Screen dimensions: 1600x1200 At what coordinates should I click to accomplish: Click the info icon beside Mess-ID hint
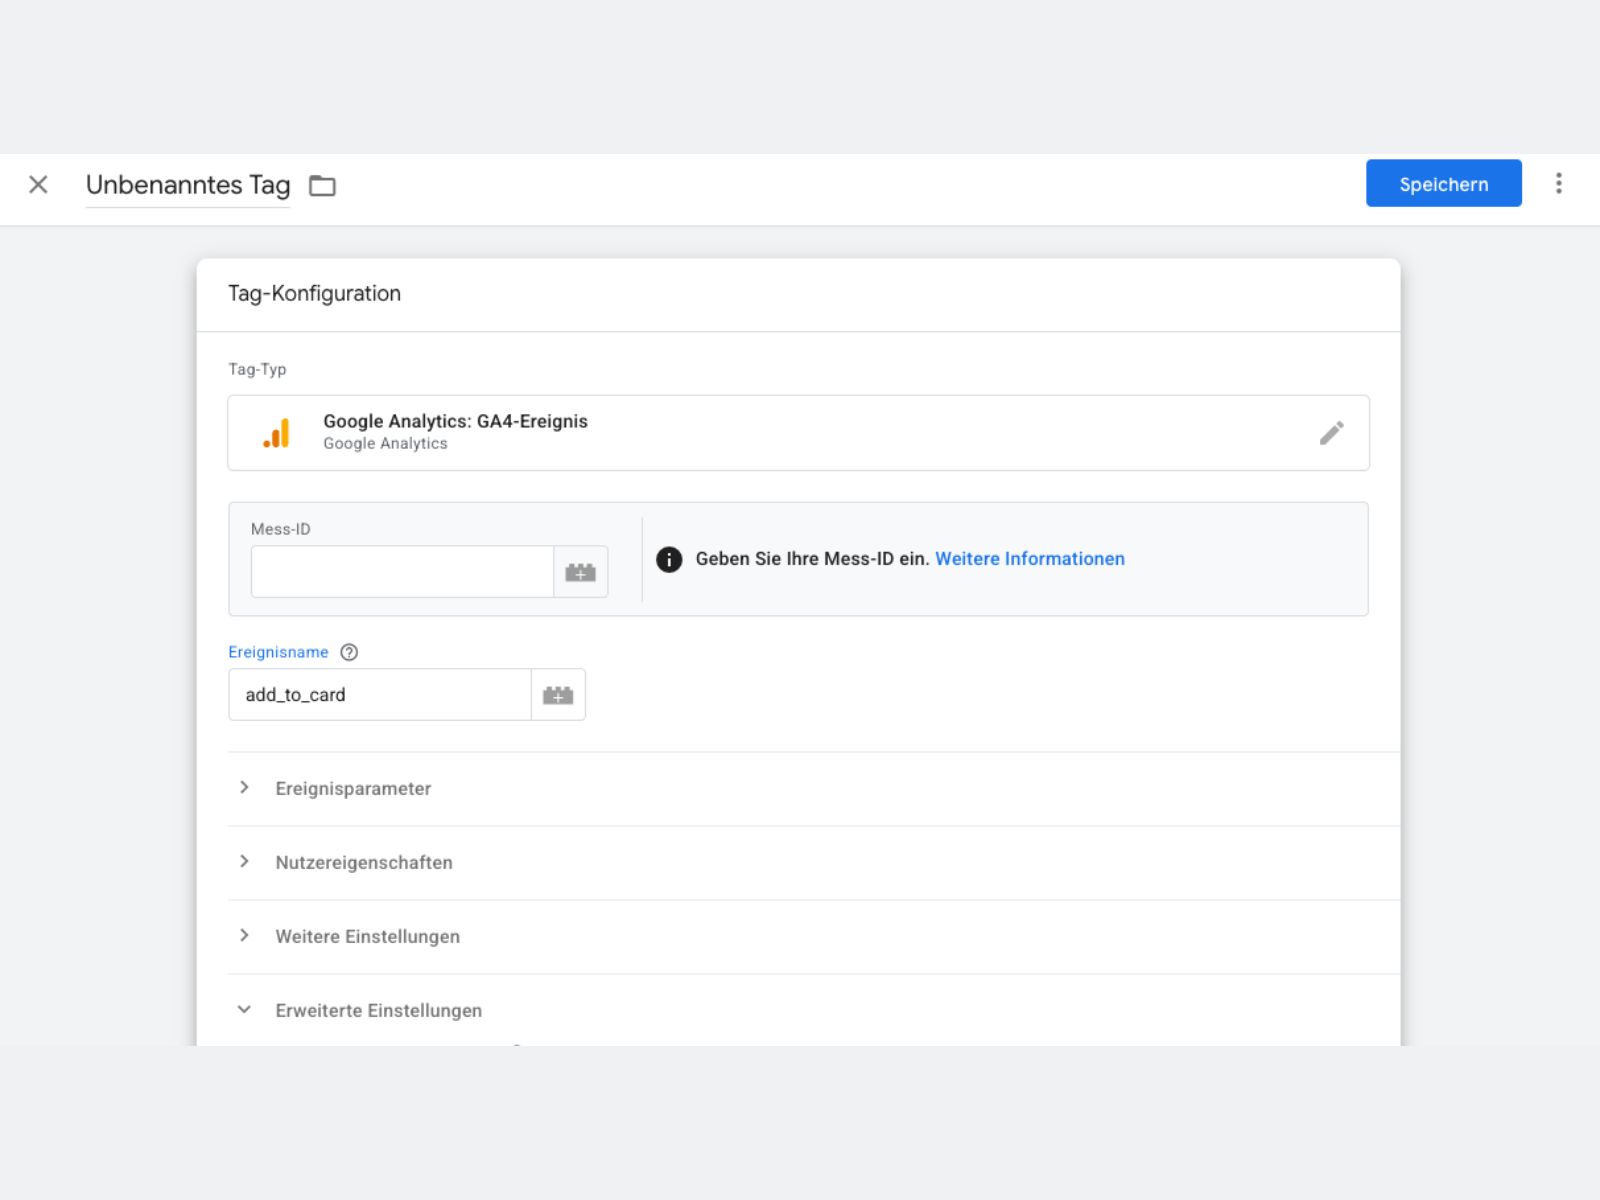point(669,559)
